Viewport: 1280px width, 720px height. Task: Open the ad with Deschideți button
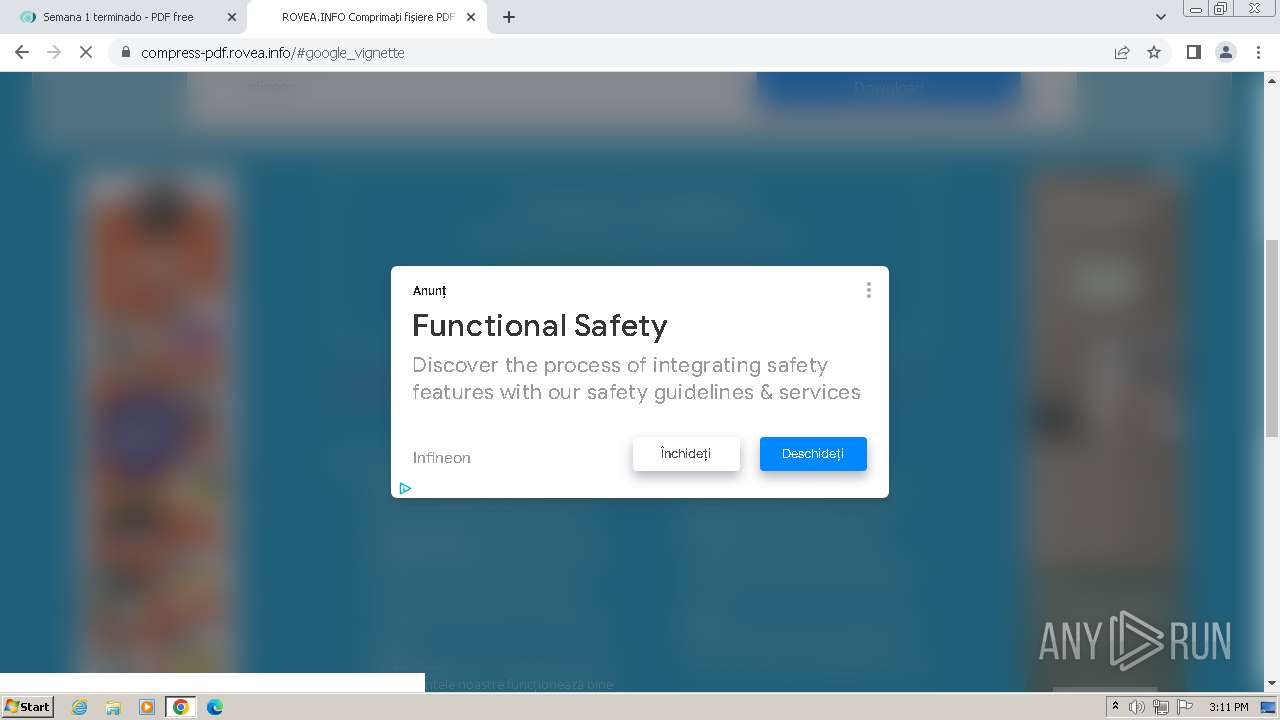coord(813,454)
